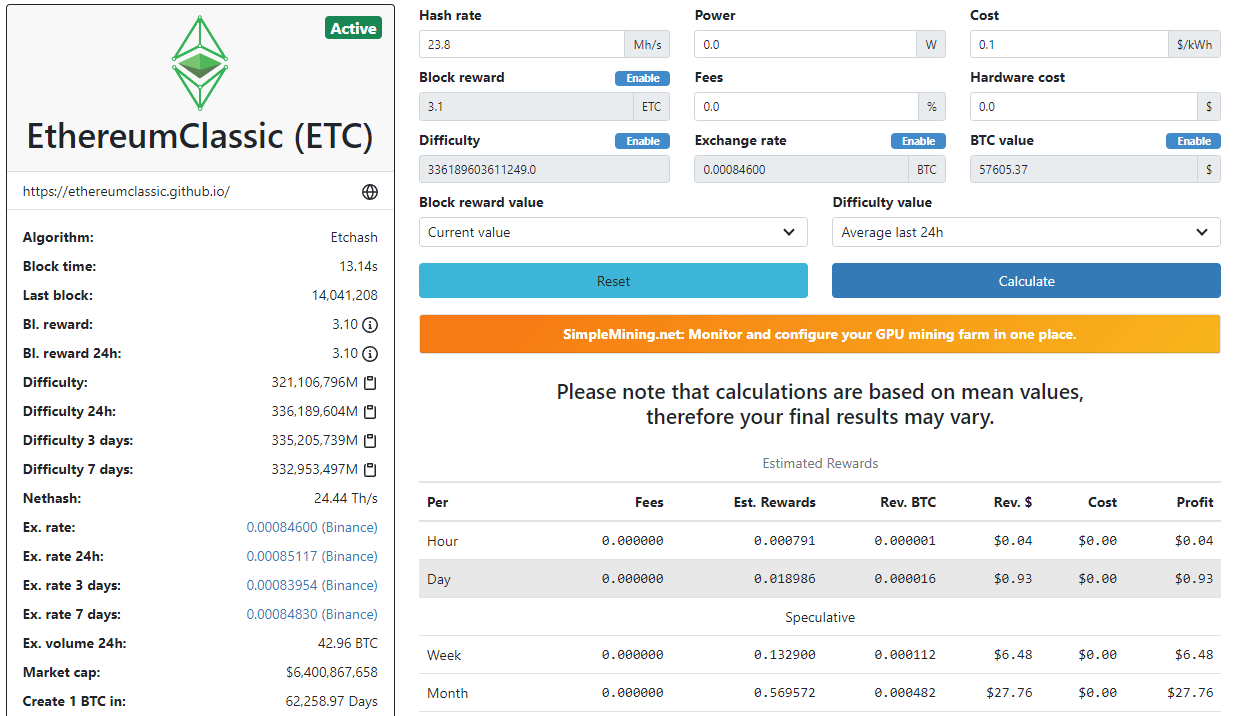Screen dimensions: 1245x716
Task: Toggle Enable for Block reward field
Action: pos(642,78)
